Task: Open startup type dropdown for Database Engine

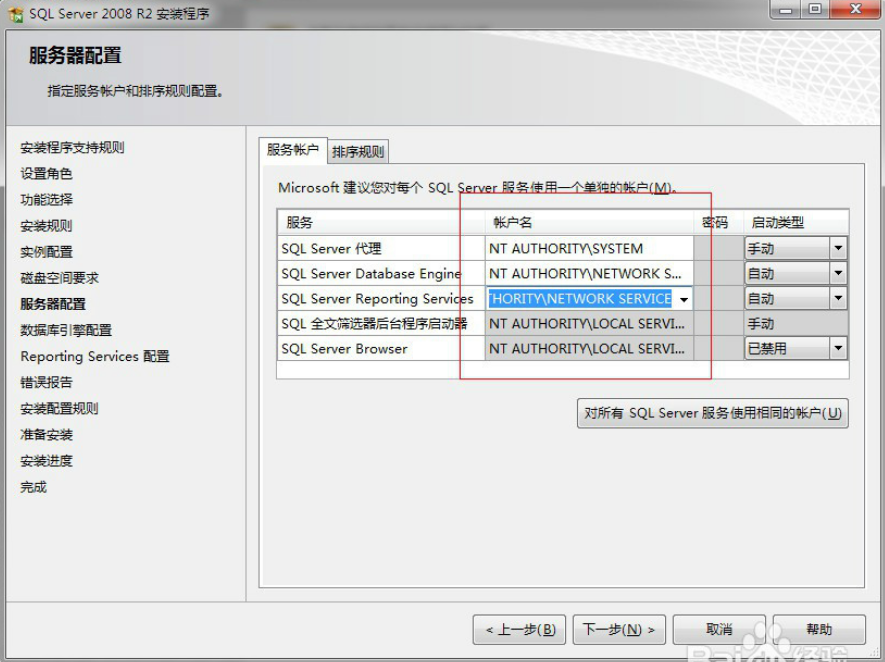Action: [x=838, y=274]
